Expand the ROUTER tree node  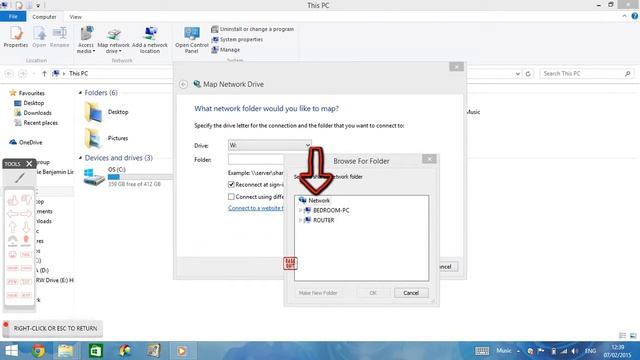pyautogui.click(x=300, y=220)
